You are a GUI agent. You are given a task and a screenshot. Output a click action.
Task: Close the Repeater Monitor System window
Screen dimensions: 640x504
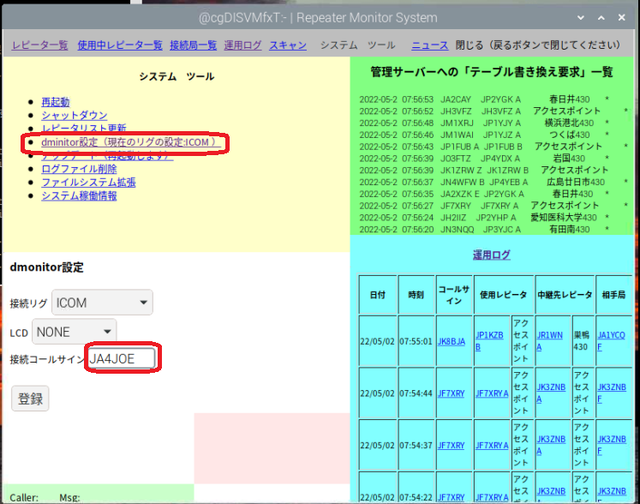click(x=622, y=18)
